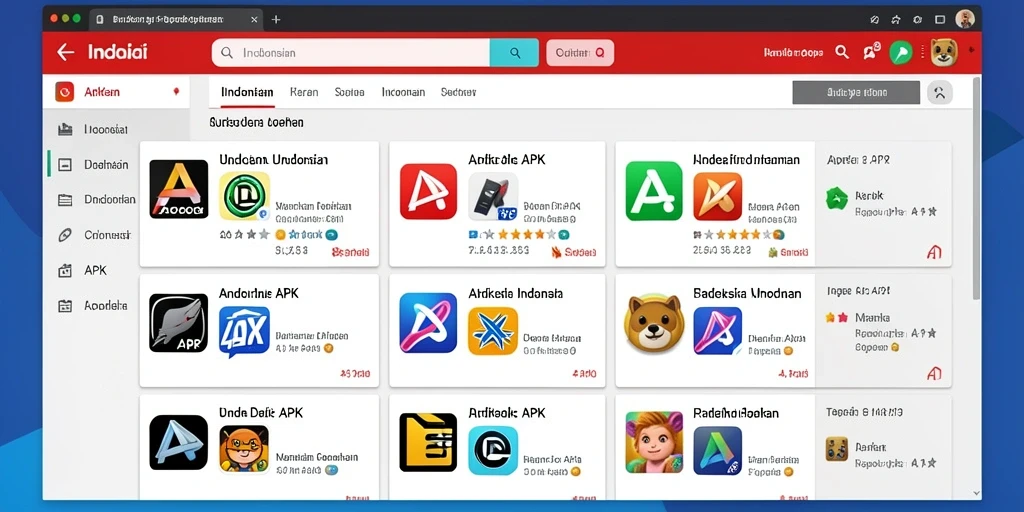
Task: Select 'Ankem' sidebar item
Action: [x=116, y=92]
